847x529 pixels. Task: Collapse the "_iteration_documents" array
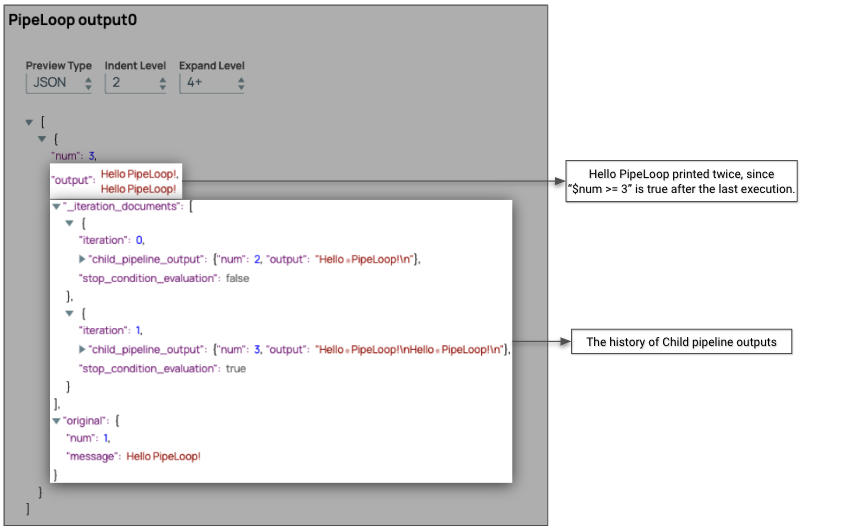tap(56, 206)
